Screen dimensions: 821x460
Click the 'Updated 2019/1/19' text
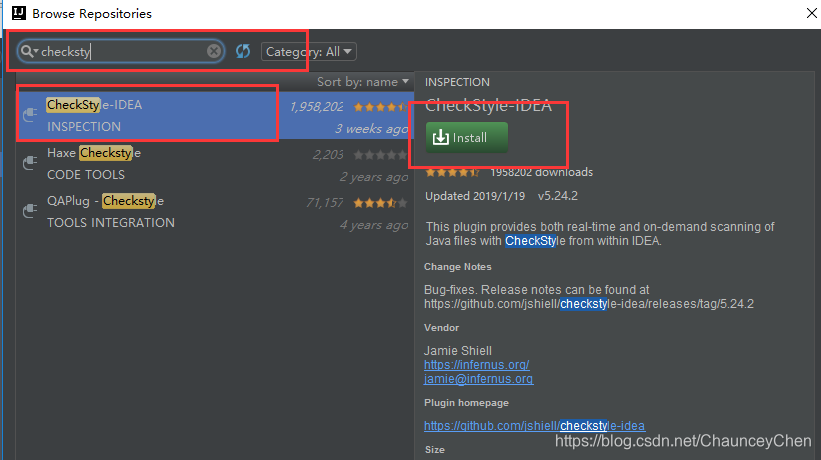475,196
